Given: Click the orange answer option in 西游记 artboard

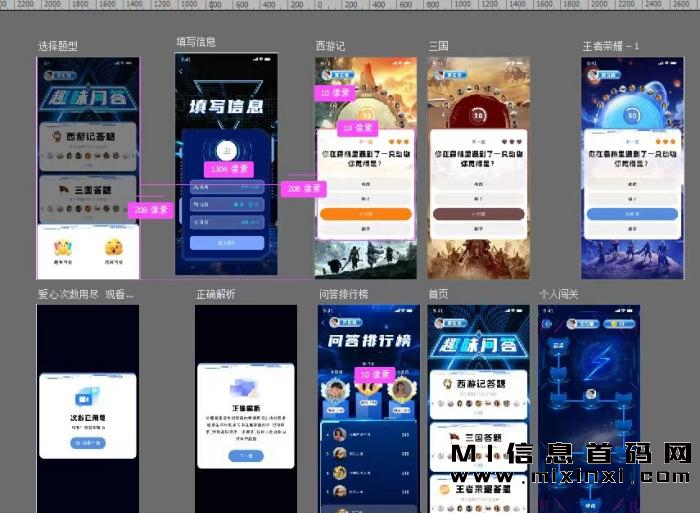Looking at the screenshot, I should (x=366, y=214).
